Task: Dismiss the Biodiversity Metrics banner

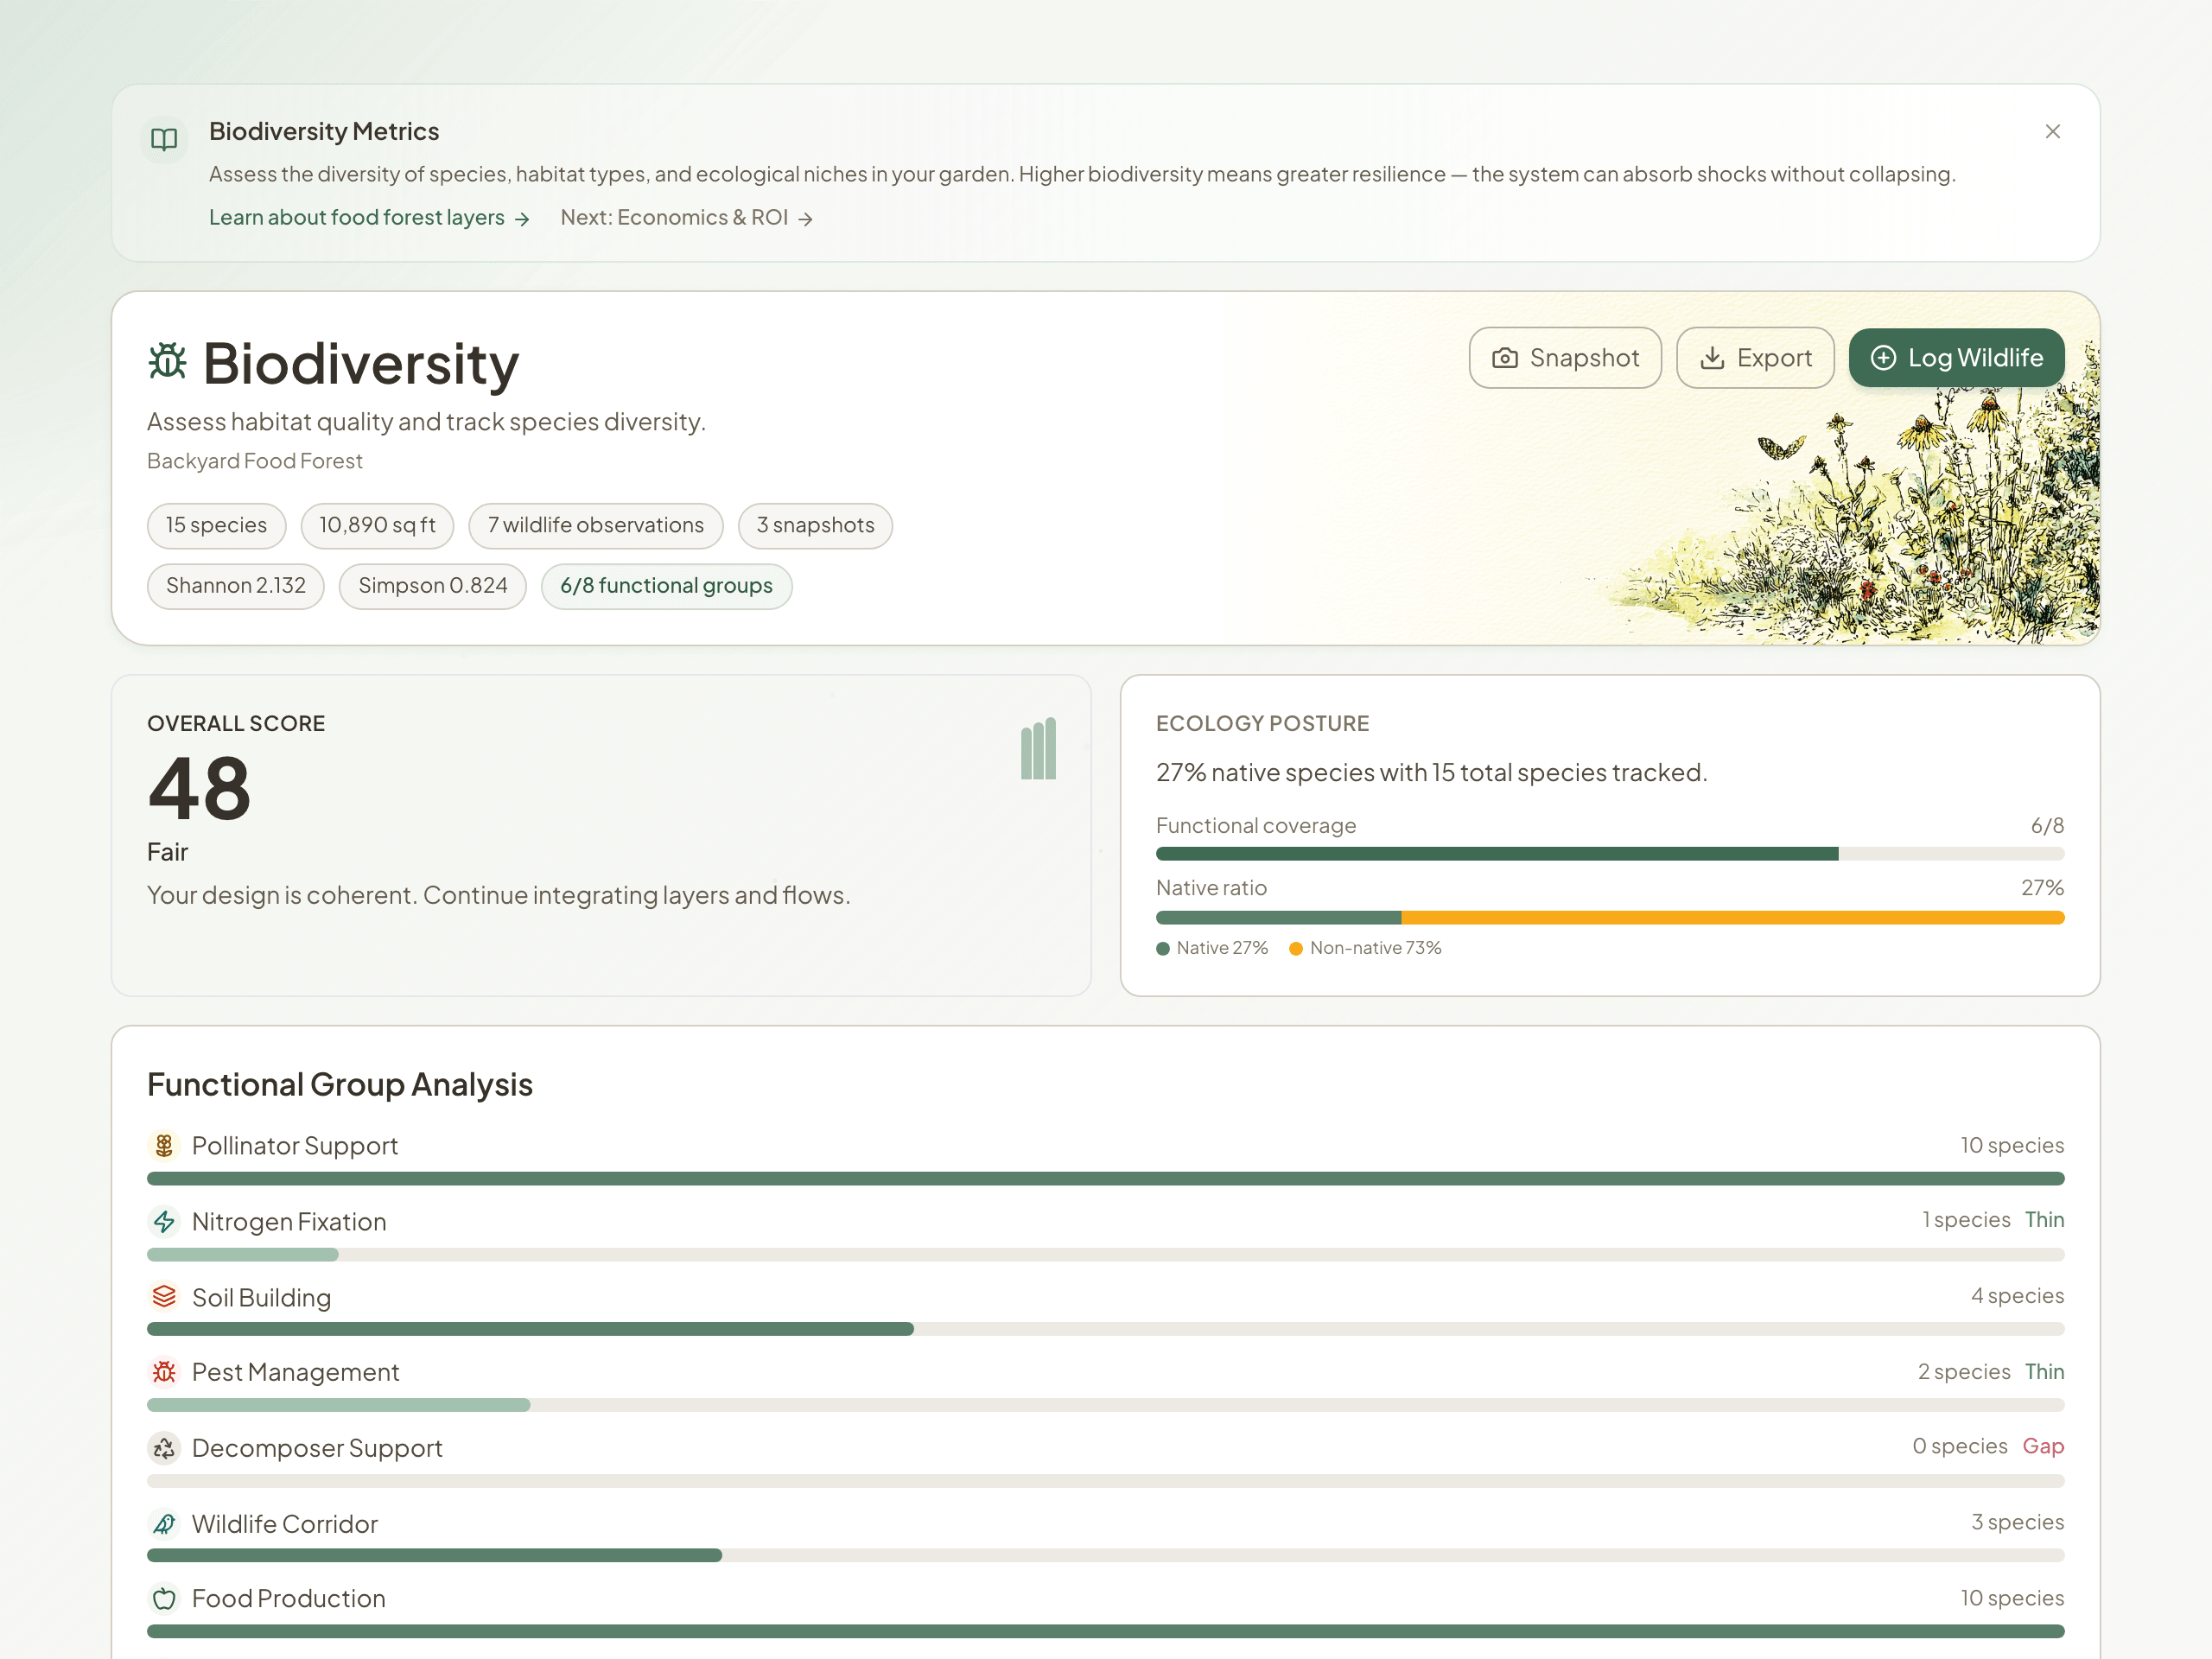Action: pos(2053,131)
